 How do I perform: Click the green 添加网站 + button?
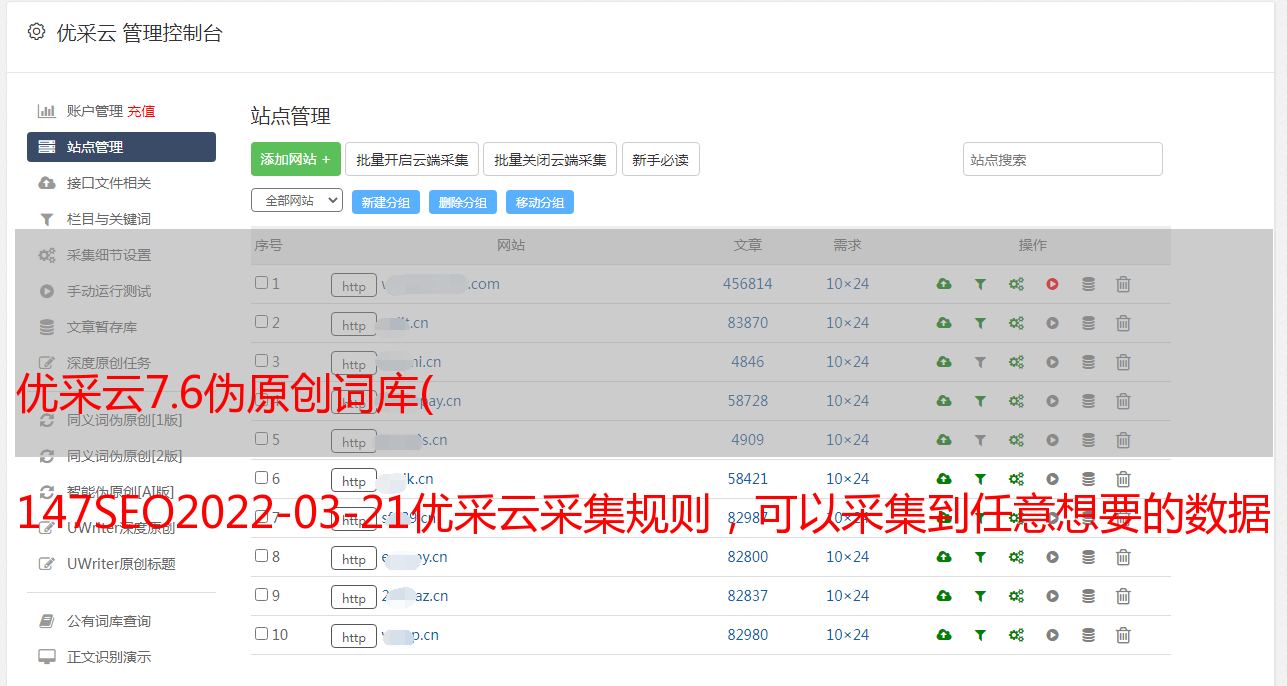point(296,159)
